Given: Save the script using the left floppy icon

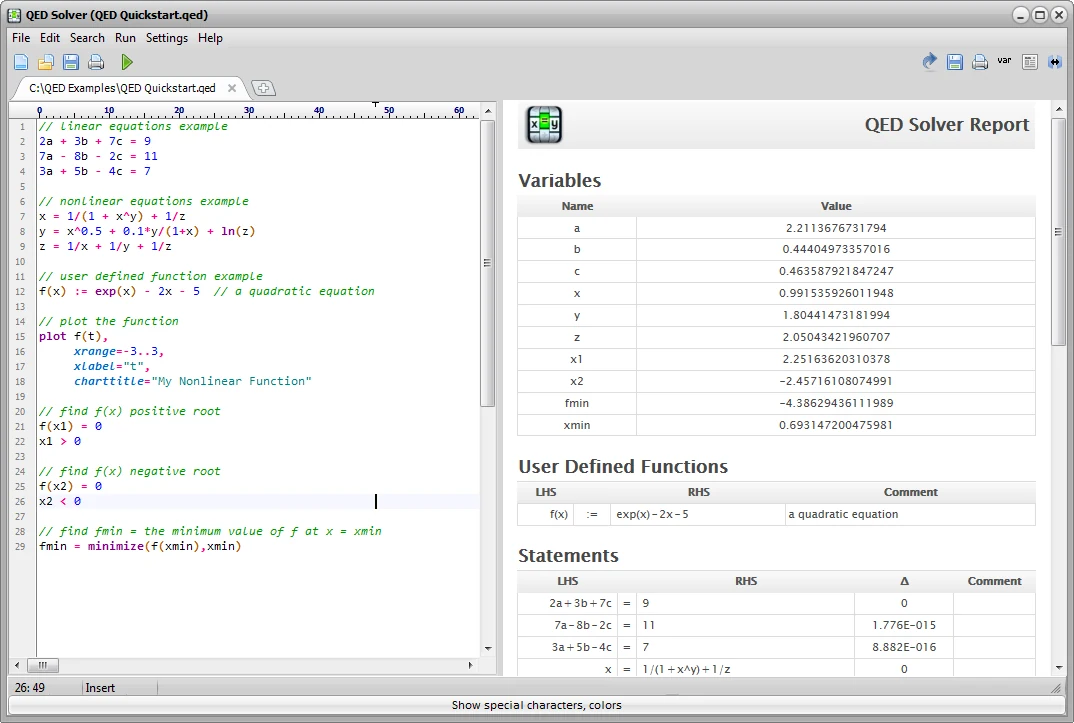Looking at the screenshot, I should (71, 62).
